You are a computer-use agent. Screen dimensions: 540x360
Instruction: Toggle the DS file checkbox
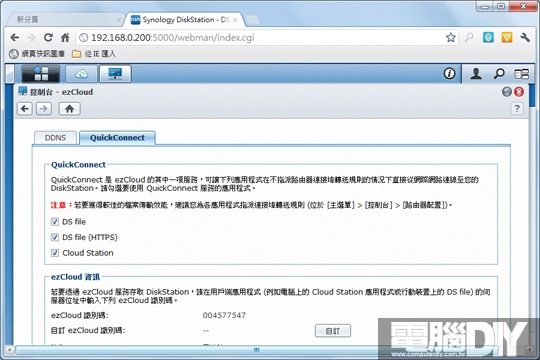pyautogui.click(x=55, y=222)
